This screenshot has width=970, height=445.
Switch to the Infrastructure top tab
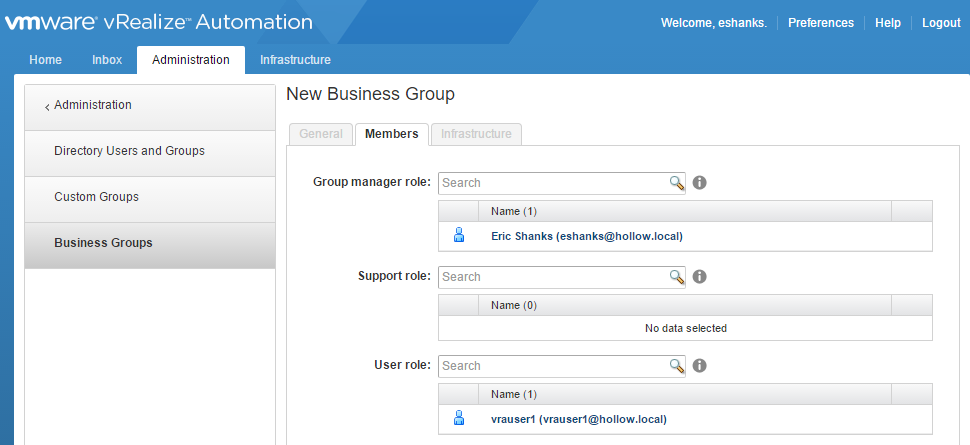pos(295,60)
